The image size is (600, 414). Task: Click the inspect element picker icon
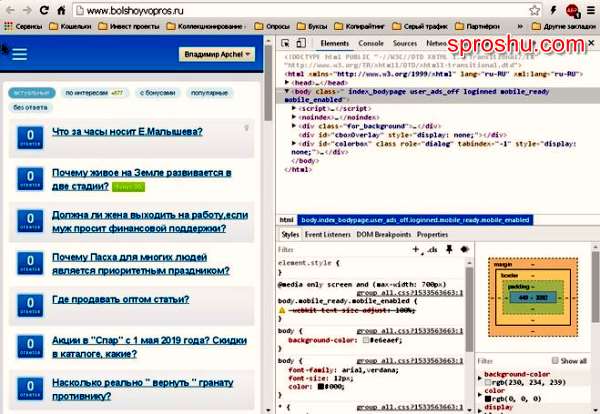286,44
